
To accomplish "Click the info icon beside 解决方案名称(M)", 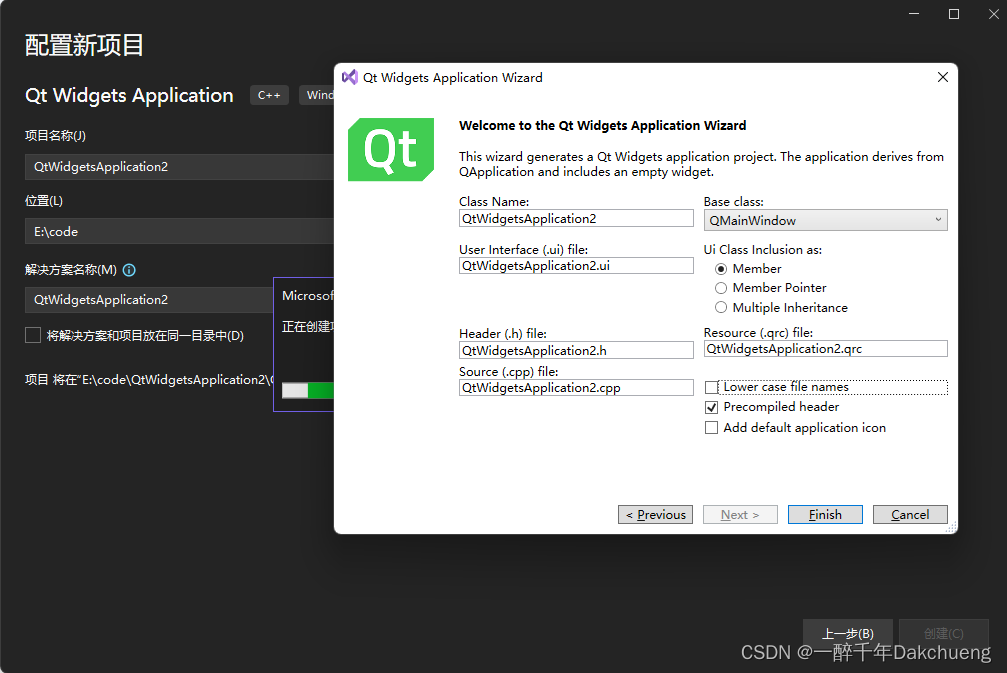I will (x=129, y=270).
